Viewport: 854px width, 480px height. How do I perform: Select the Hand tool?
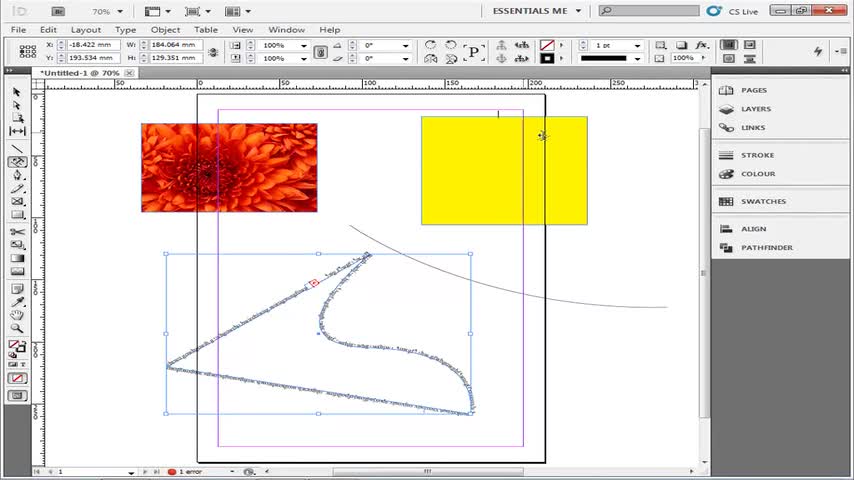[x=17, y=315]
